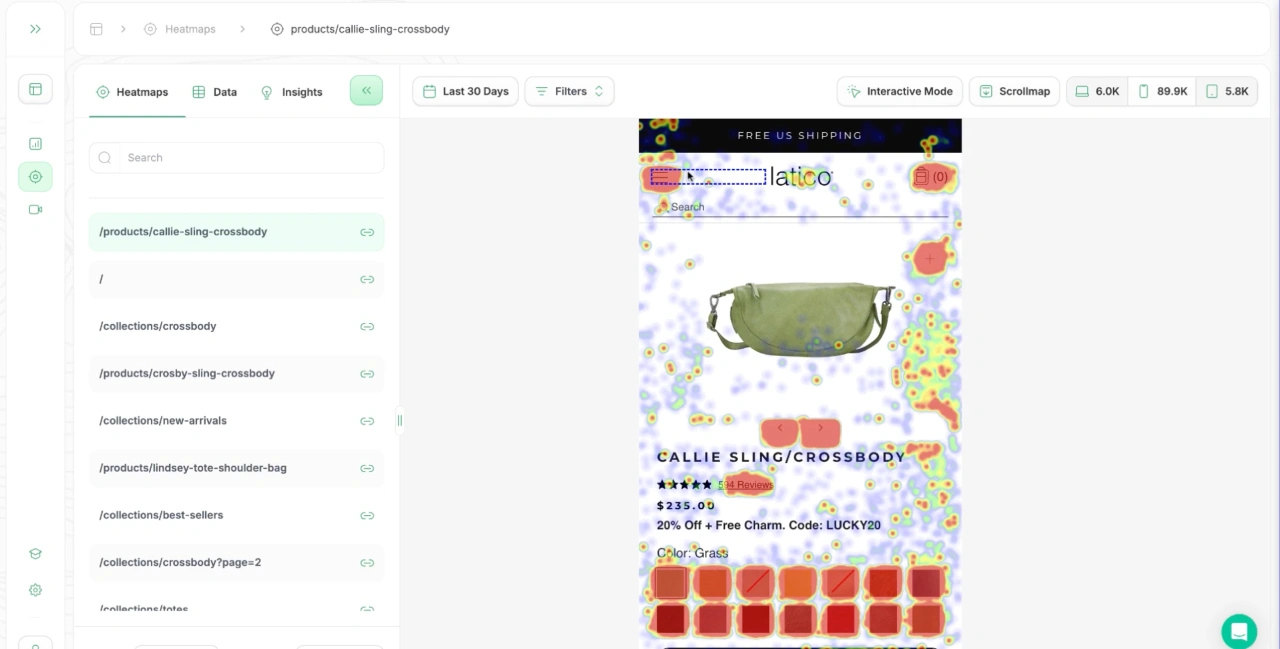Click the hamburger menu in the page preview

click(x=660, y=177)
